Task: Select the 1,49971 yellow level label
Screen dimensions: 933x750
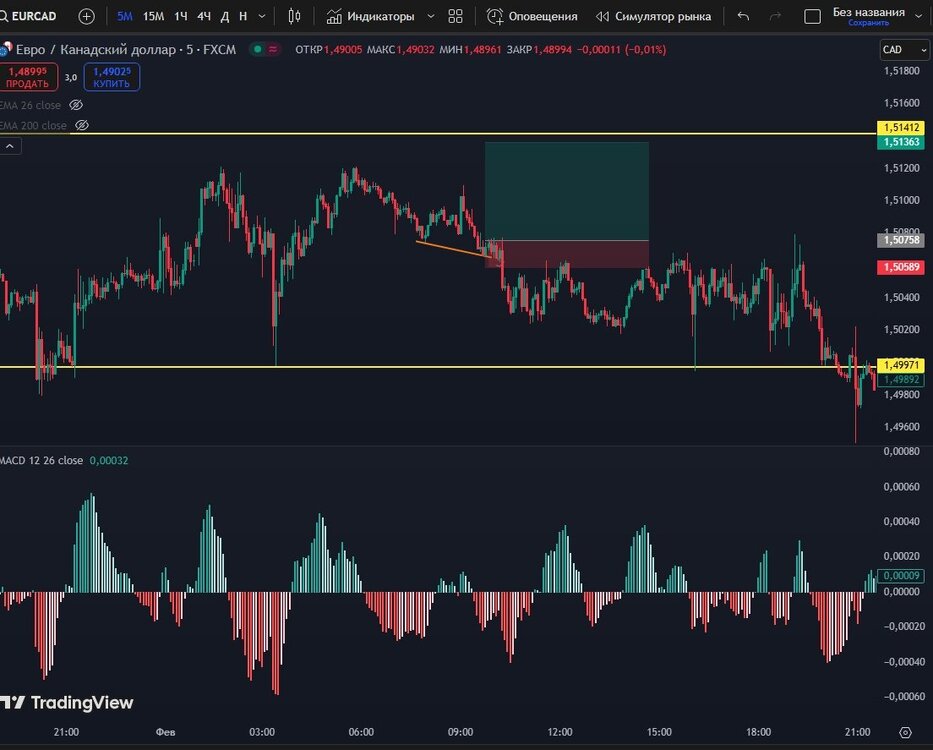Action: coord(901,365)
